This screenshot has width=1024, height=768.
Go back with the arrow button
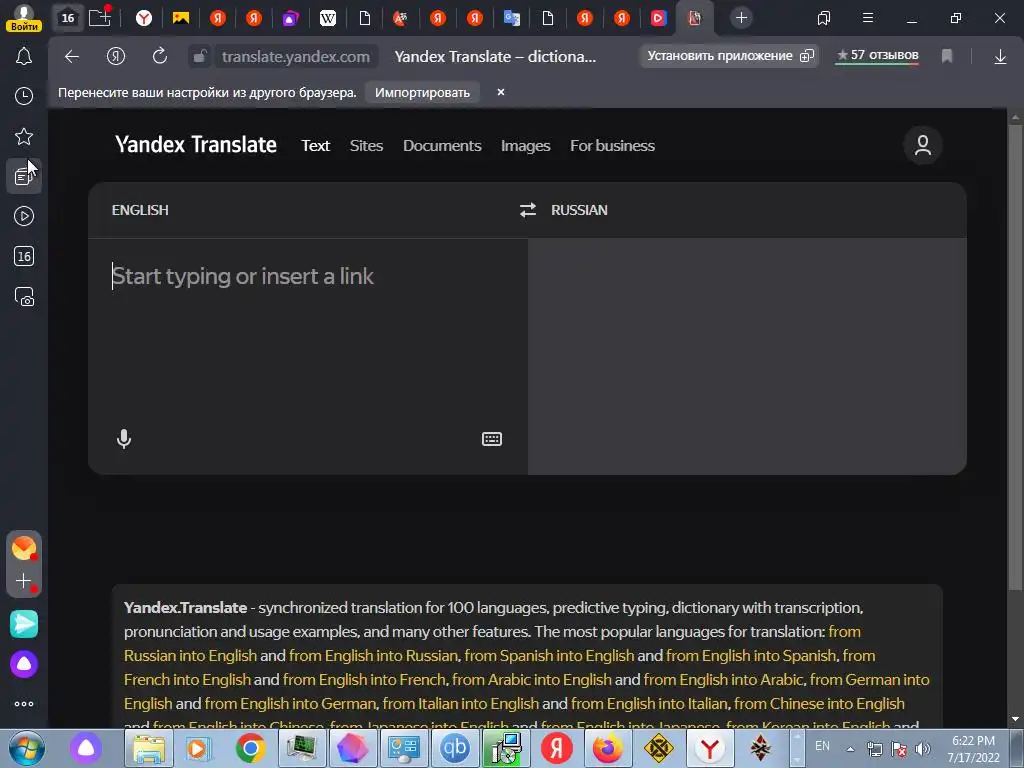tap(72, 56)
